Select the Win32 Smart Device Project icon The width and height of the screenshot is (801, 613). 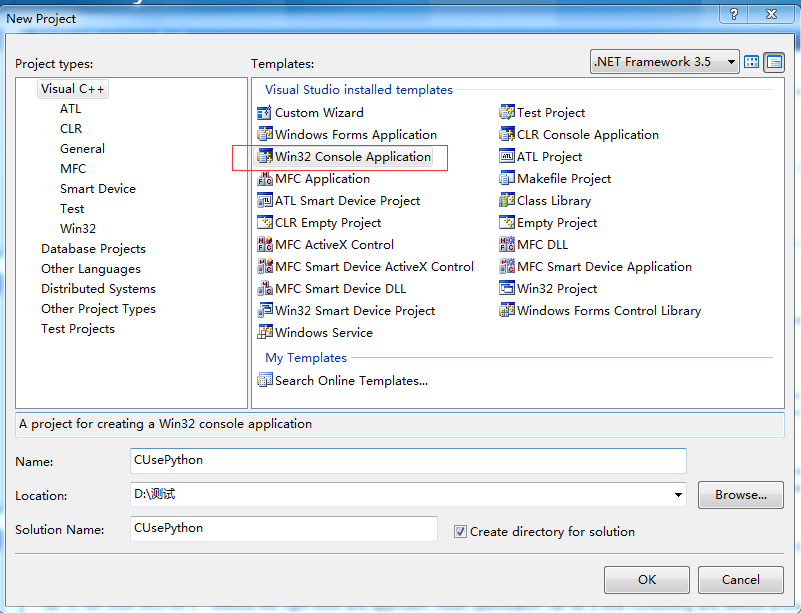click(x=264, y=310)
